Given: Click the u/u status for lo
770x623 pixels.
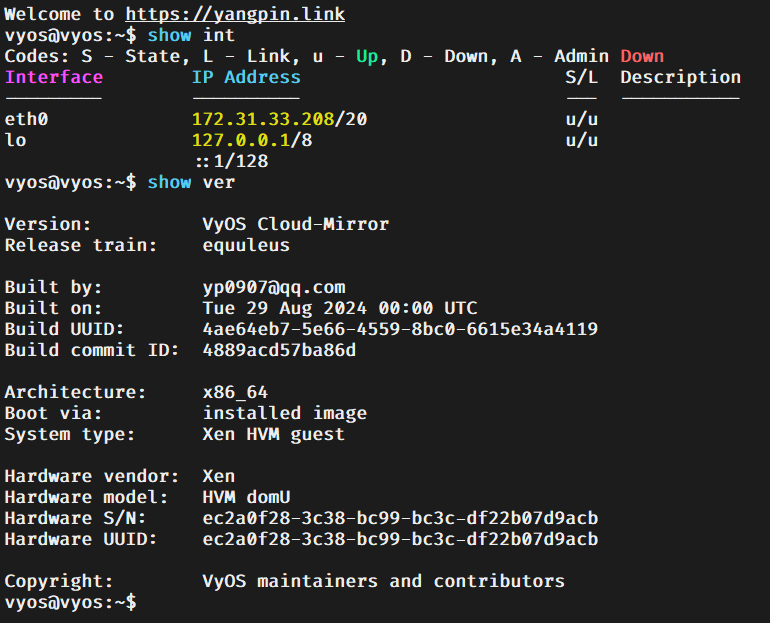Looking at the screenshot, I should pos(582,140).
